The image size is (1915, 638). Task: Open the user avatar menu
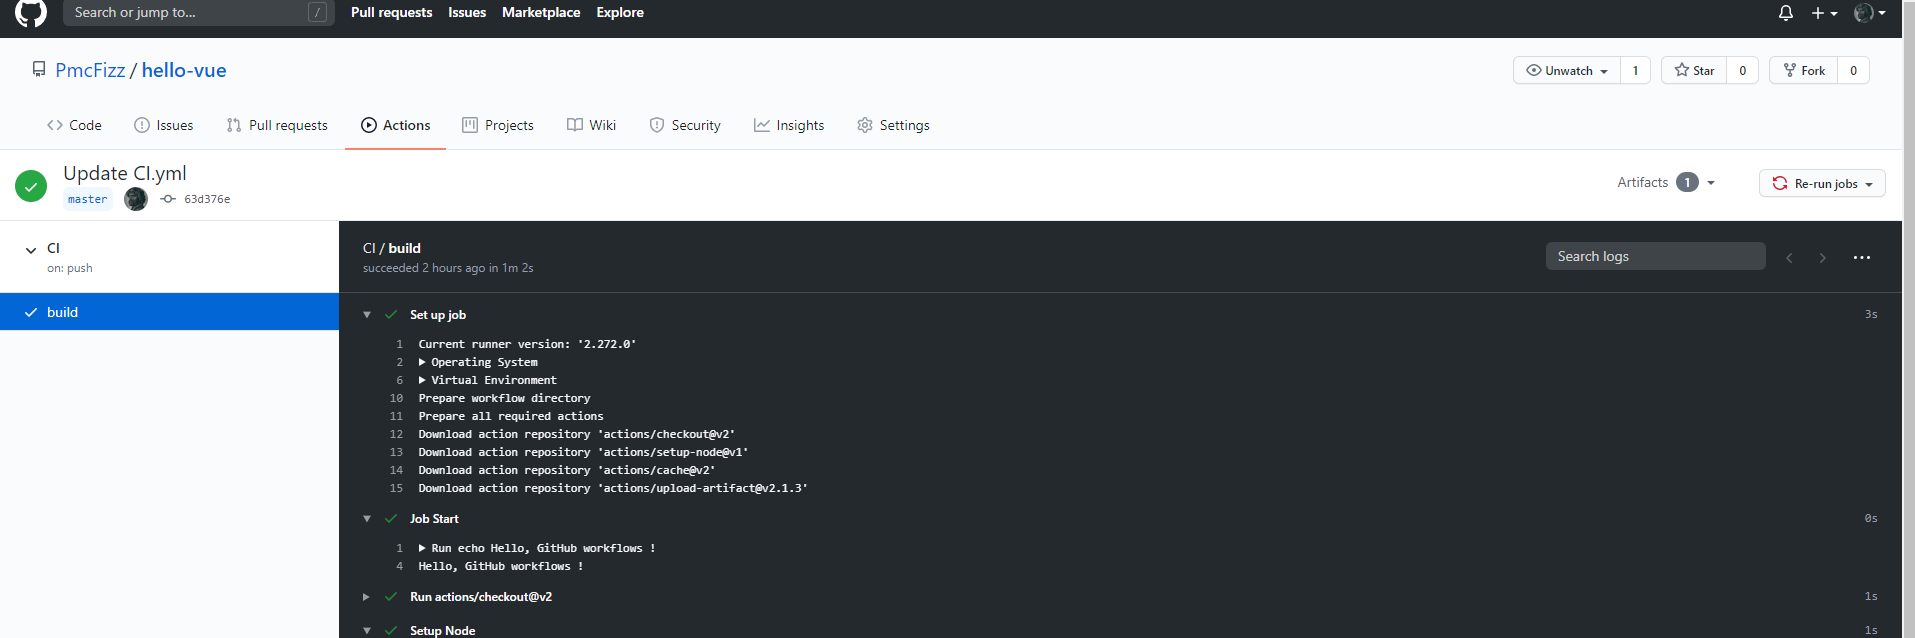(1869, 13)
